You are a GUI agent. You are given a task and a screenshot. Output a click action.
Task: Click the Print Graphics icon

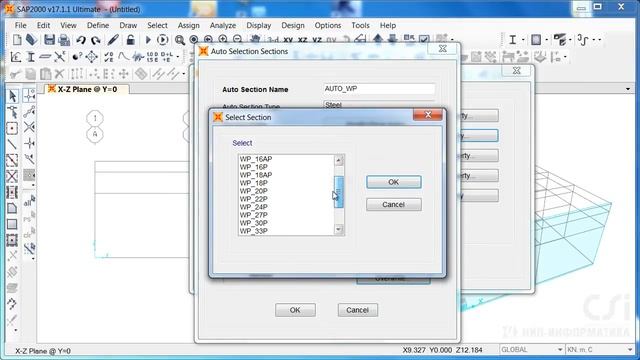pyautogui.click(x=64, y=40)
